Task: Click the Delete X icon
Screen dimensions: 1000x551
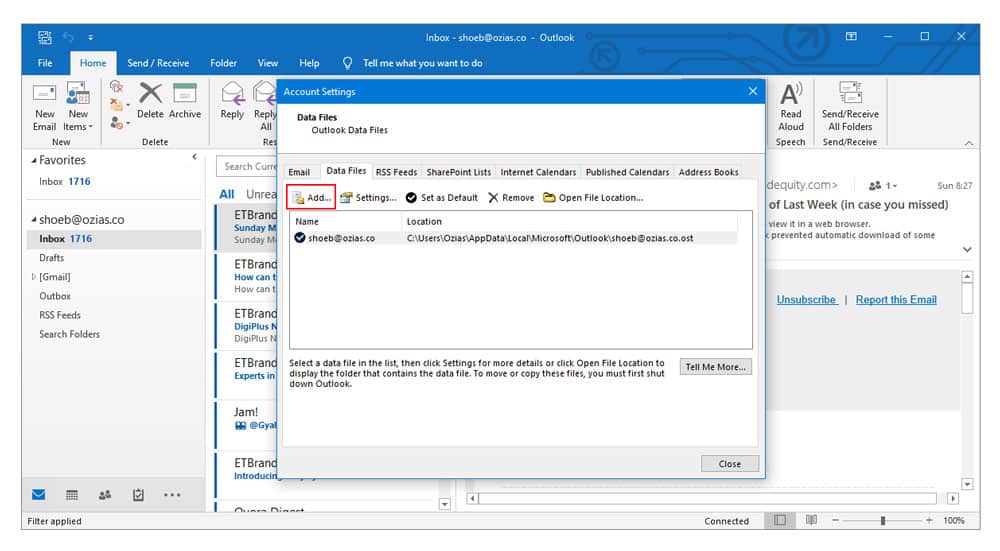Action: pyautogui.click(x=151, y=93)
